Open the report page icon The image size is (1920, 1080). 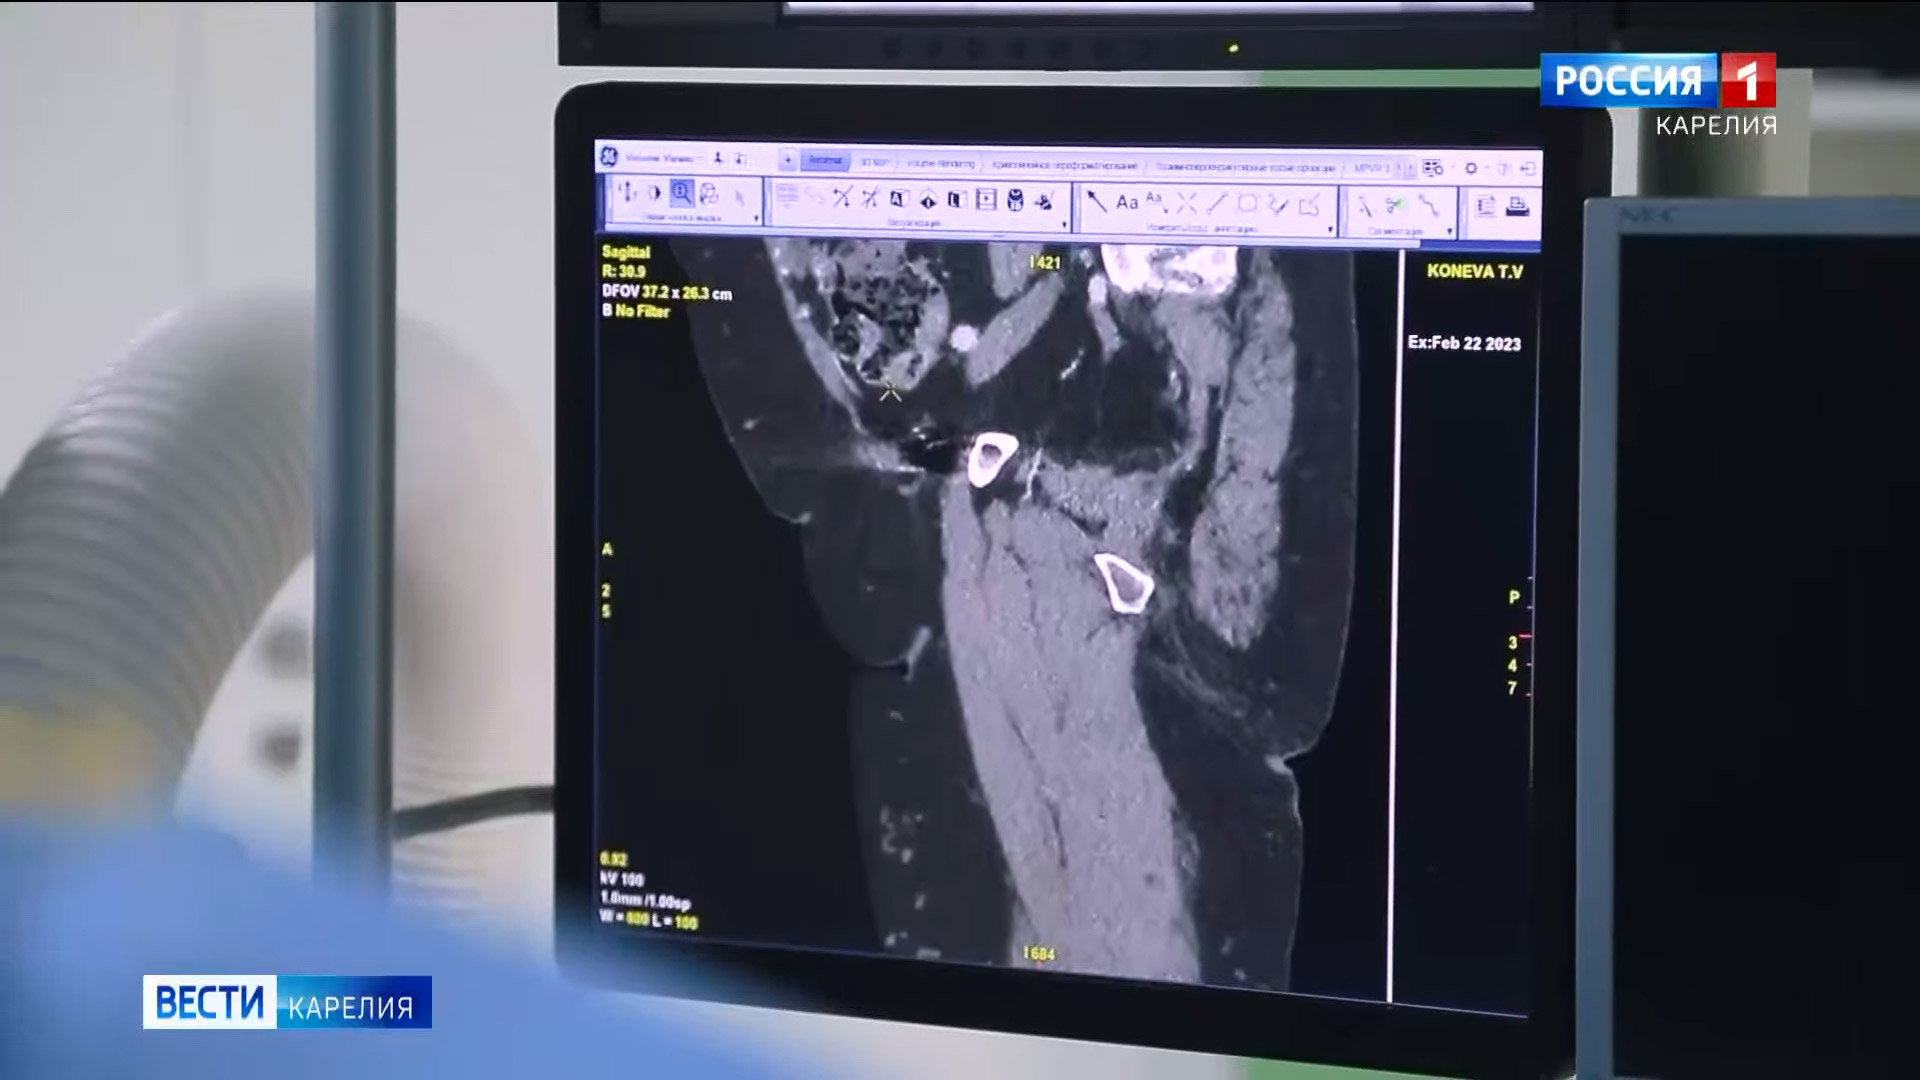pyautogui.click(x=1486, y=206)
